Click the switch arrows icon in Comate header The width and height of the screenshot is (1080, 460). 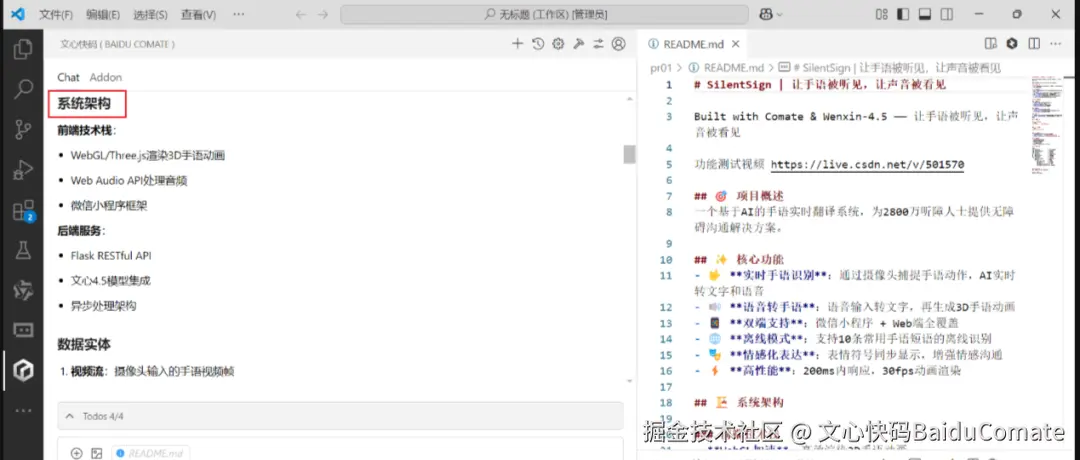coord(599,44)
